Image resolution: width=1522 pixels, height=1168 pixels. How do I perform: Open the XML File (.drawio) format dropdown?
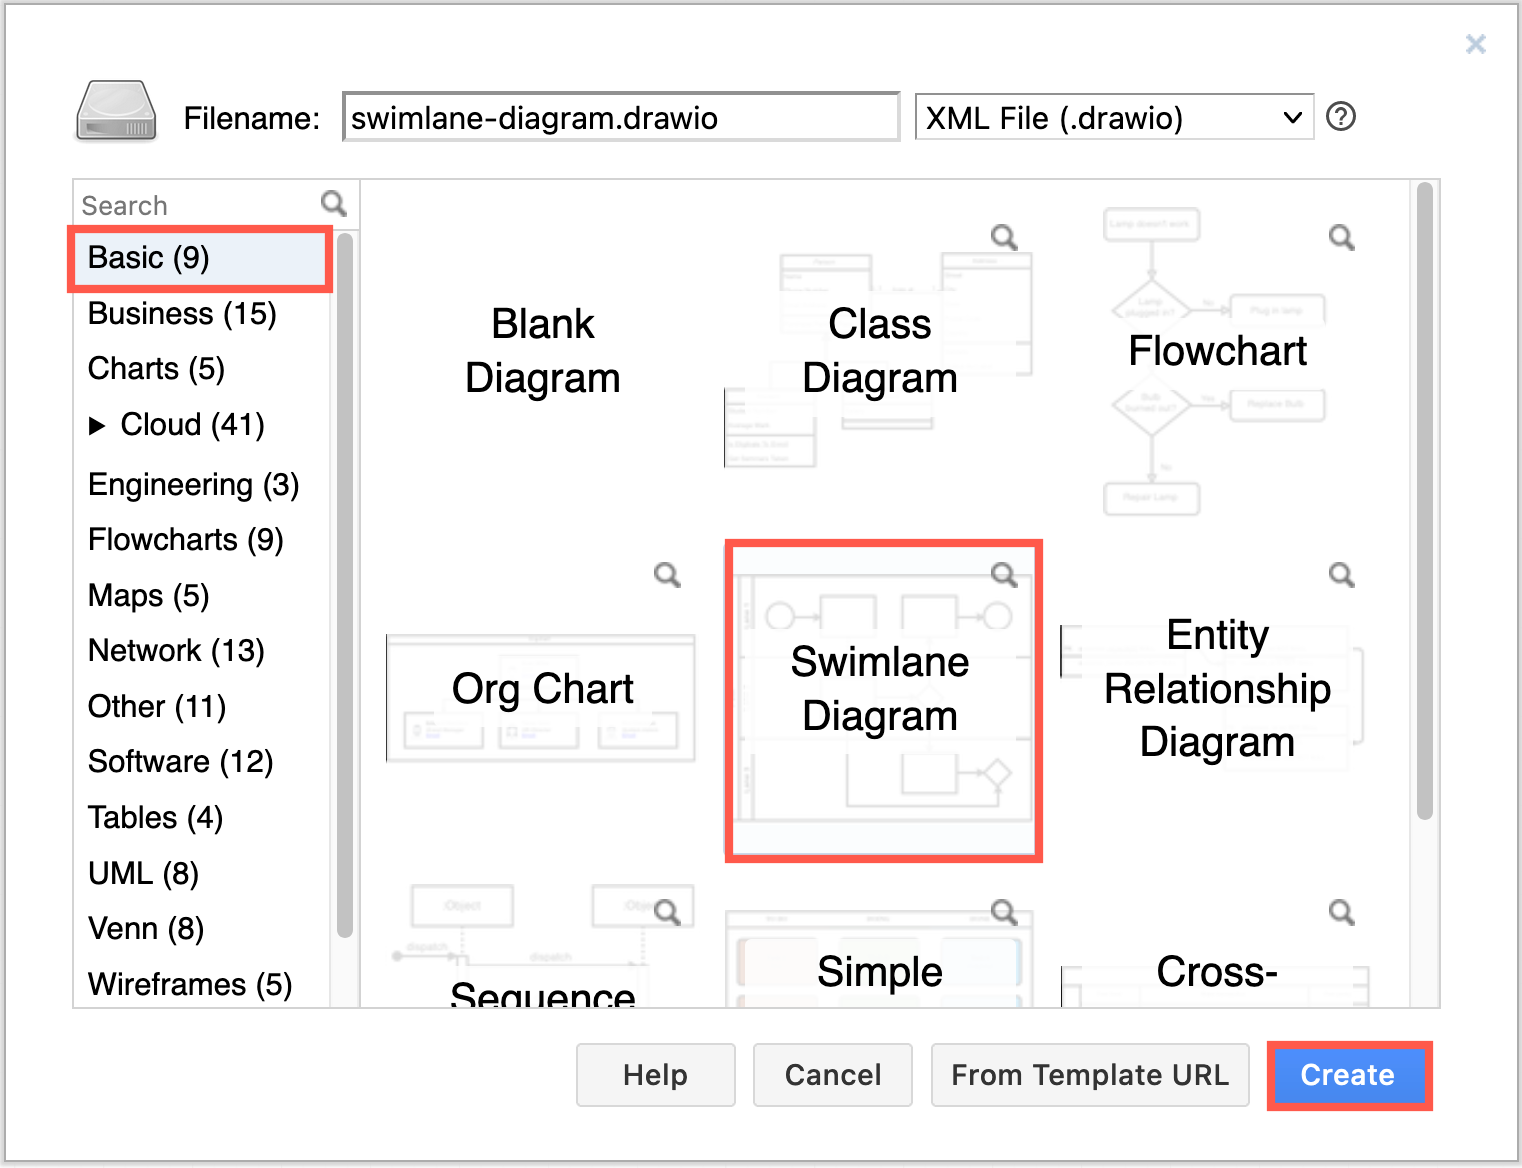click(x=1290, y=117)
